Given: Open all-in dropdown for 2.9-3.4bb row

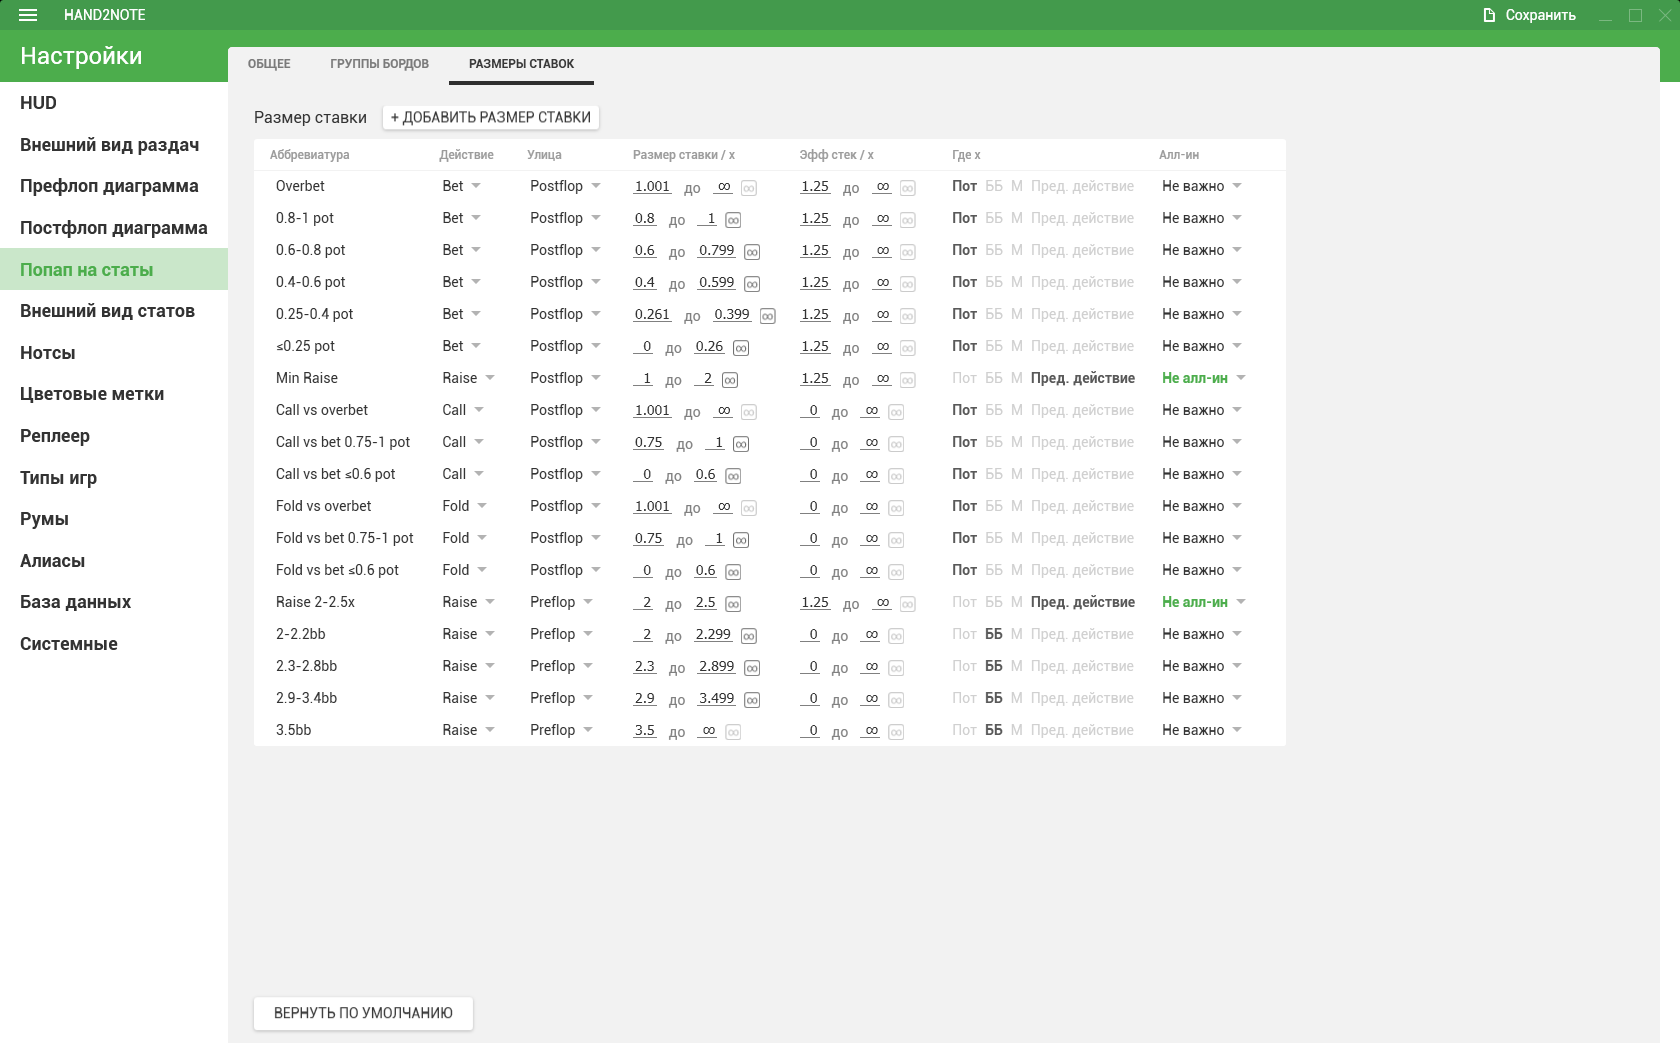Looking at the screenshot, I should click(1202, 698).
